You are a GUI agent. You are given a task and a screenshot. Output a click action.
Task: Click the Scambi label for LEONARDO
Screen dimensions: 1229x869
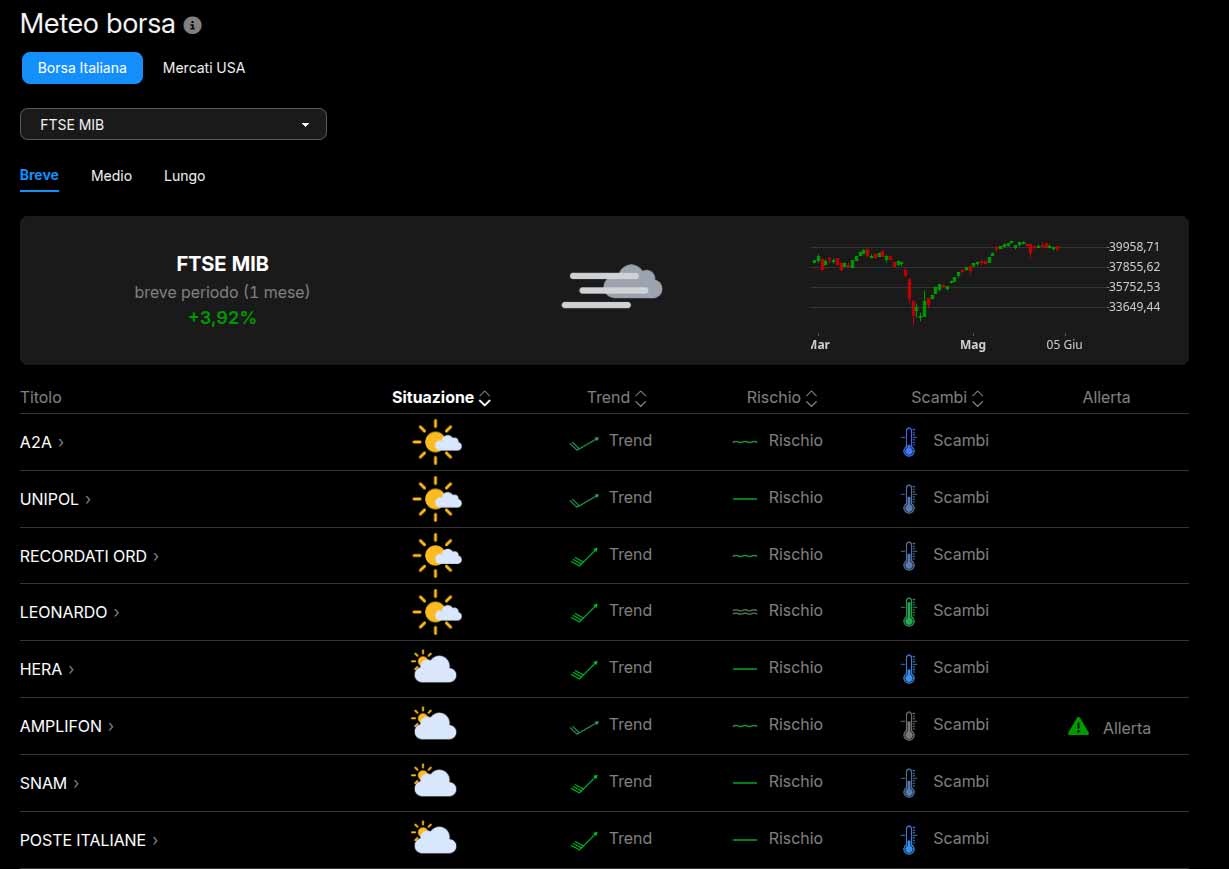click(961, 610)
